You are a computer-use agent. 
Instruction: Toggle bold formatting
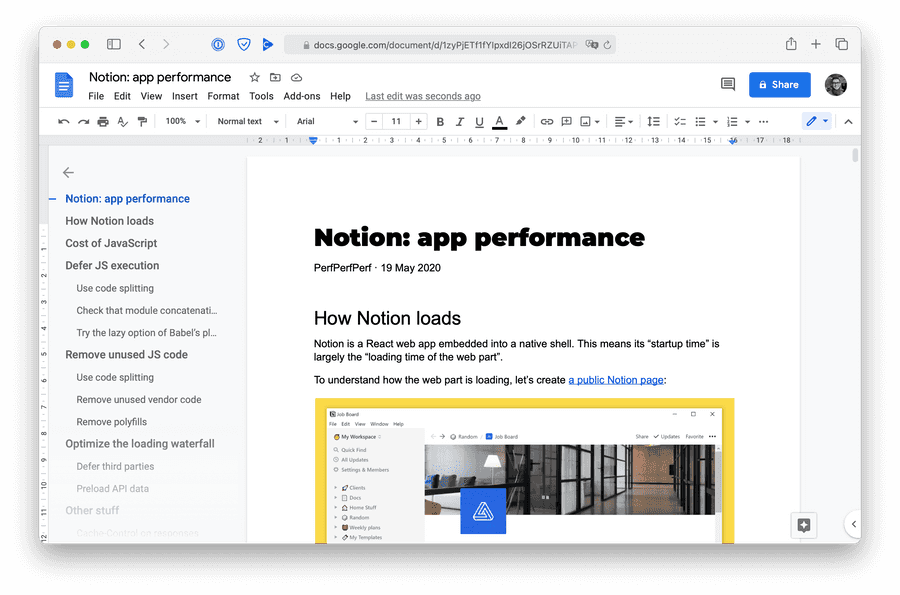440,122
